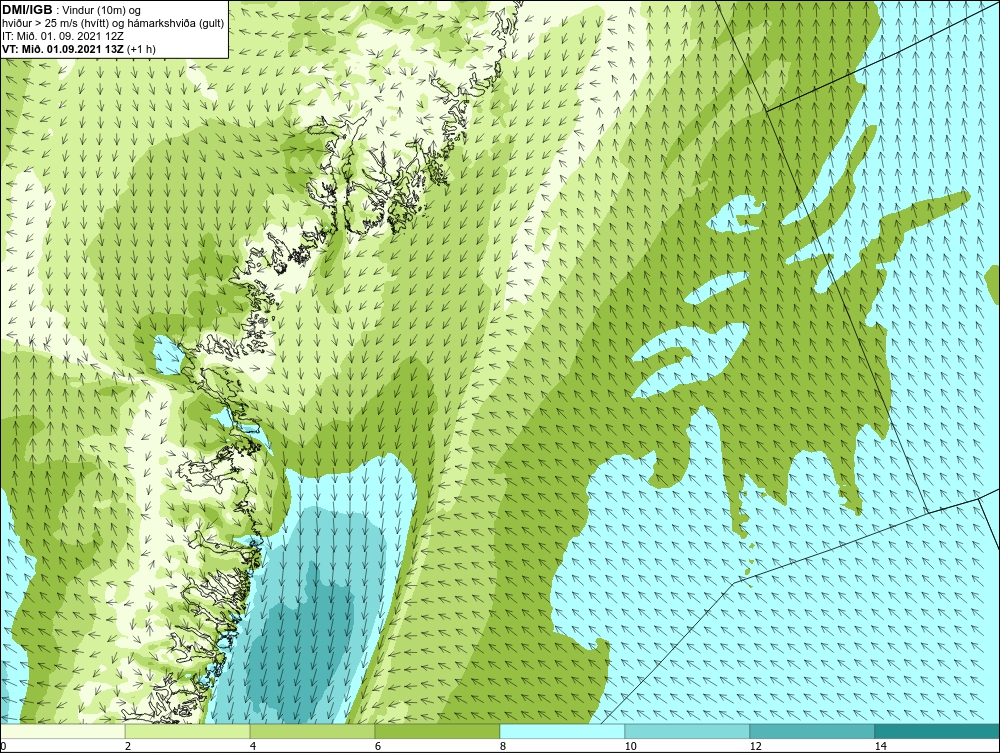The height and width of the screenshot is (753, 1000).
Task: Click the 6–8 m/s olive green legend swatch
Action: point(438,731)
